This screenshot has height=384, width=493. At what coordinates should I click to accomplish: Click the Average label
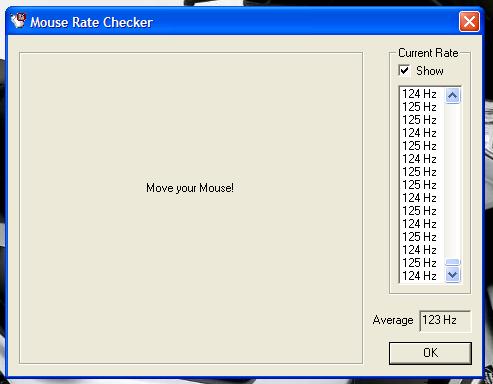[393, 320]
